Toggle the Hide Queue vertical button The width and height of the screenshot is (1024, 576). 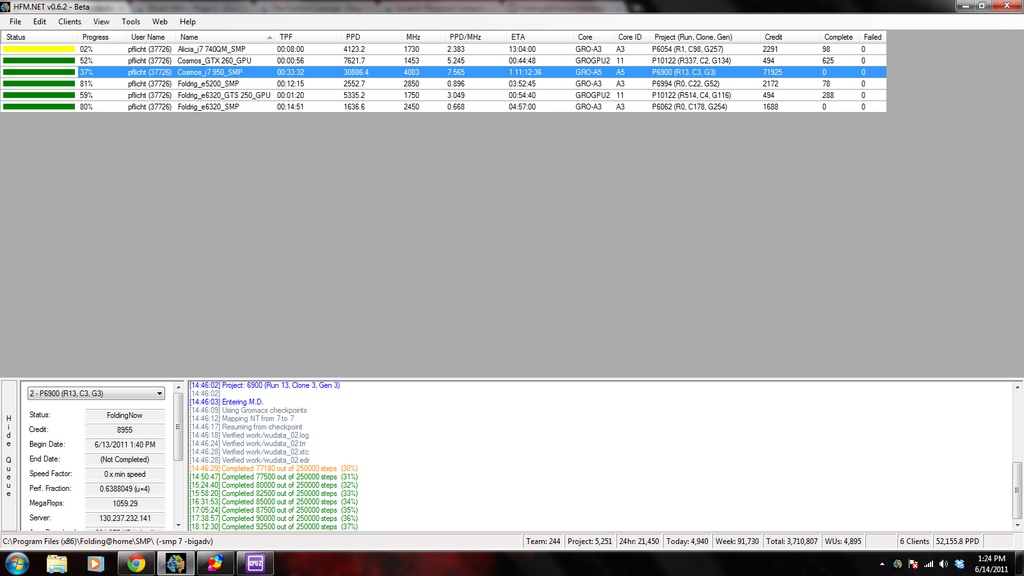point(8,456)
